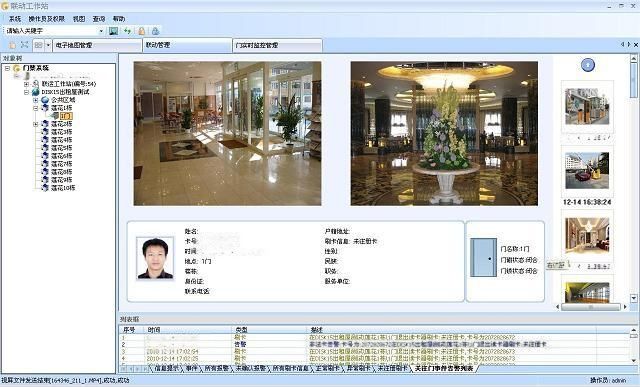This screenshot has width=640, height=387.
Task: Open the keyword search dropdown arrow
Action: pyautogui.click(x=101, y=31)
